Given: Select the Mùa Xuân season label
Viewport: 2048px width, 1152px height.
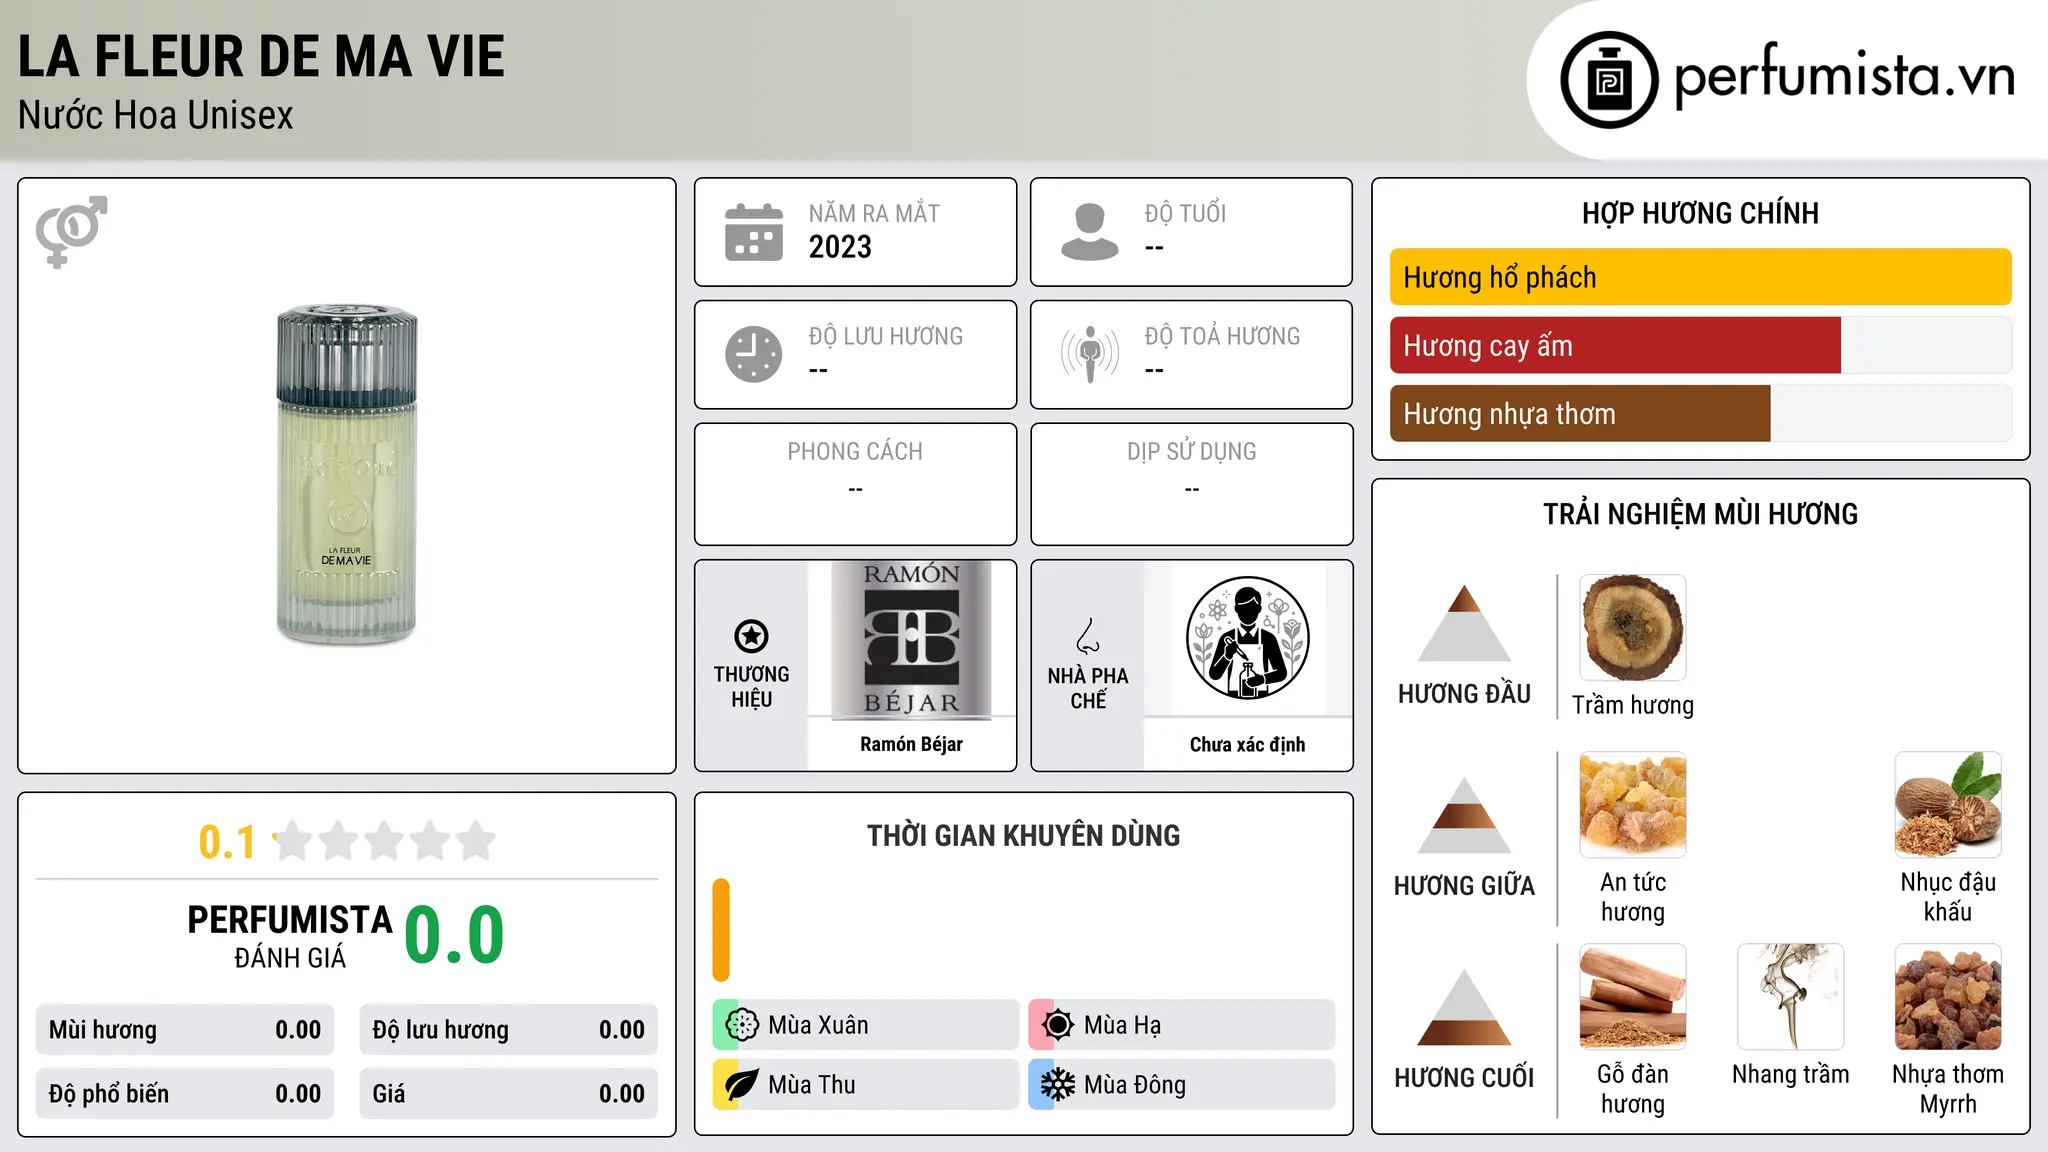Looking at the screenshot, I should 818,1025.
